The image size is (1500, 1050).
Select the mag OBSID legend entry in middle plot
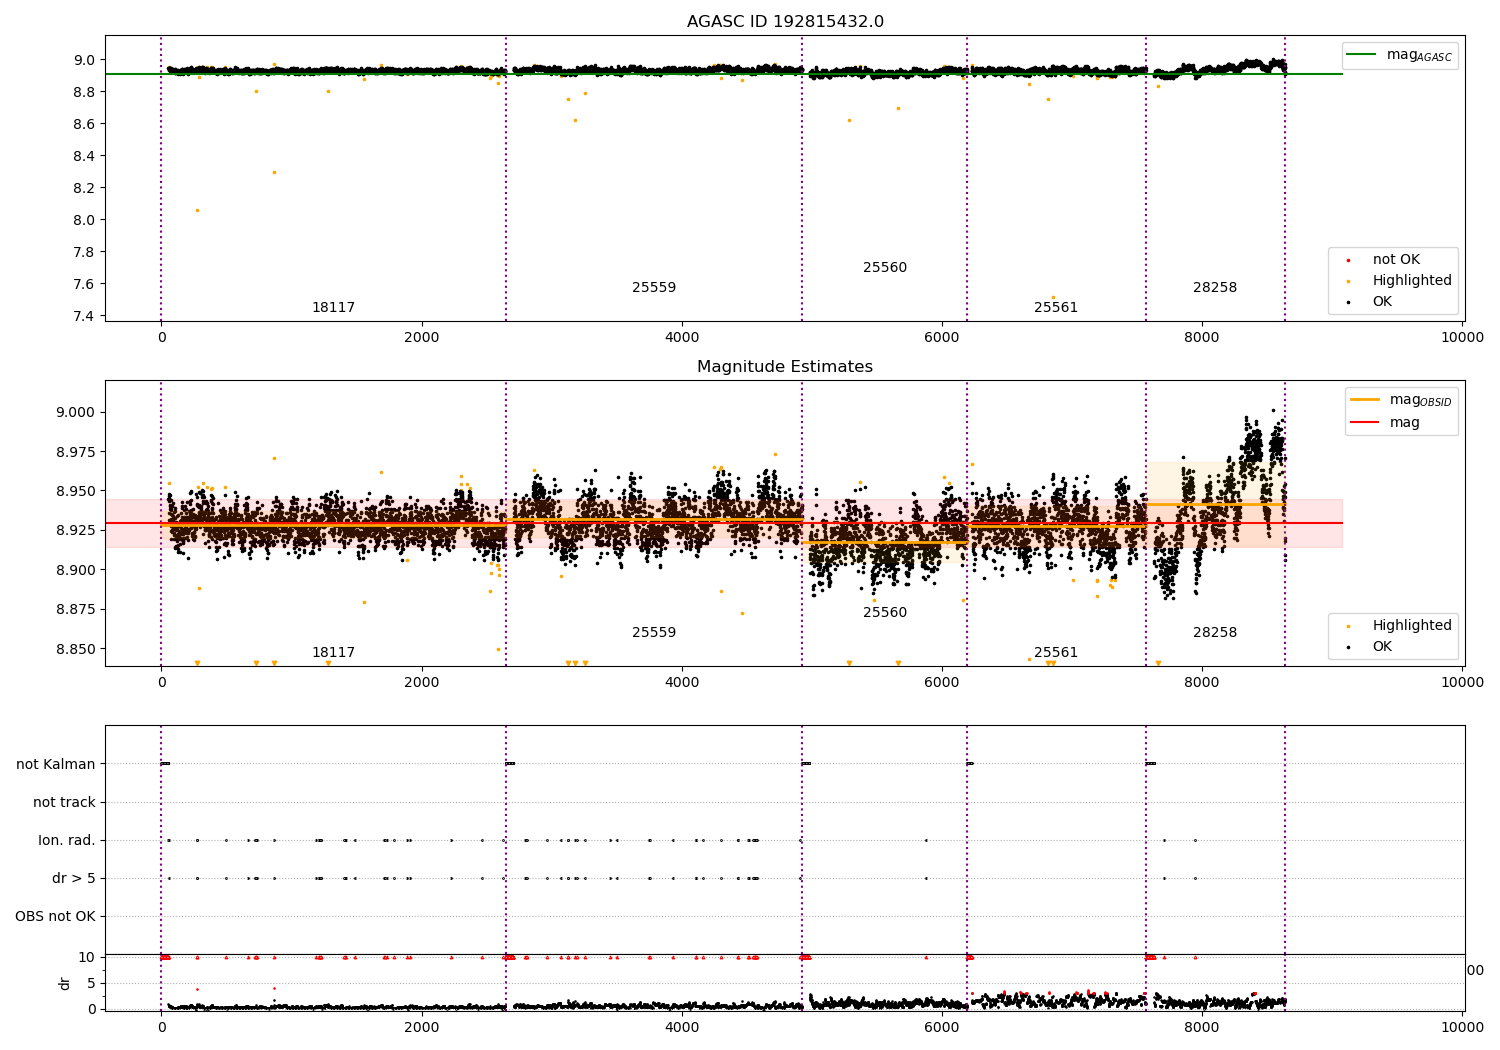(1400, 400)
